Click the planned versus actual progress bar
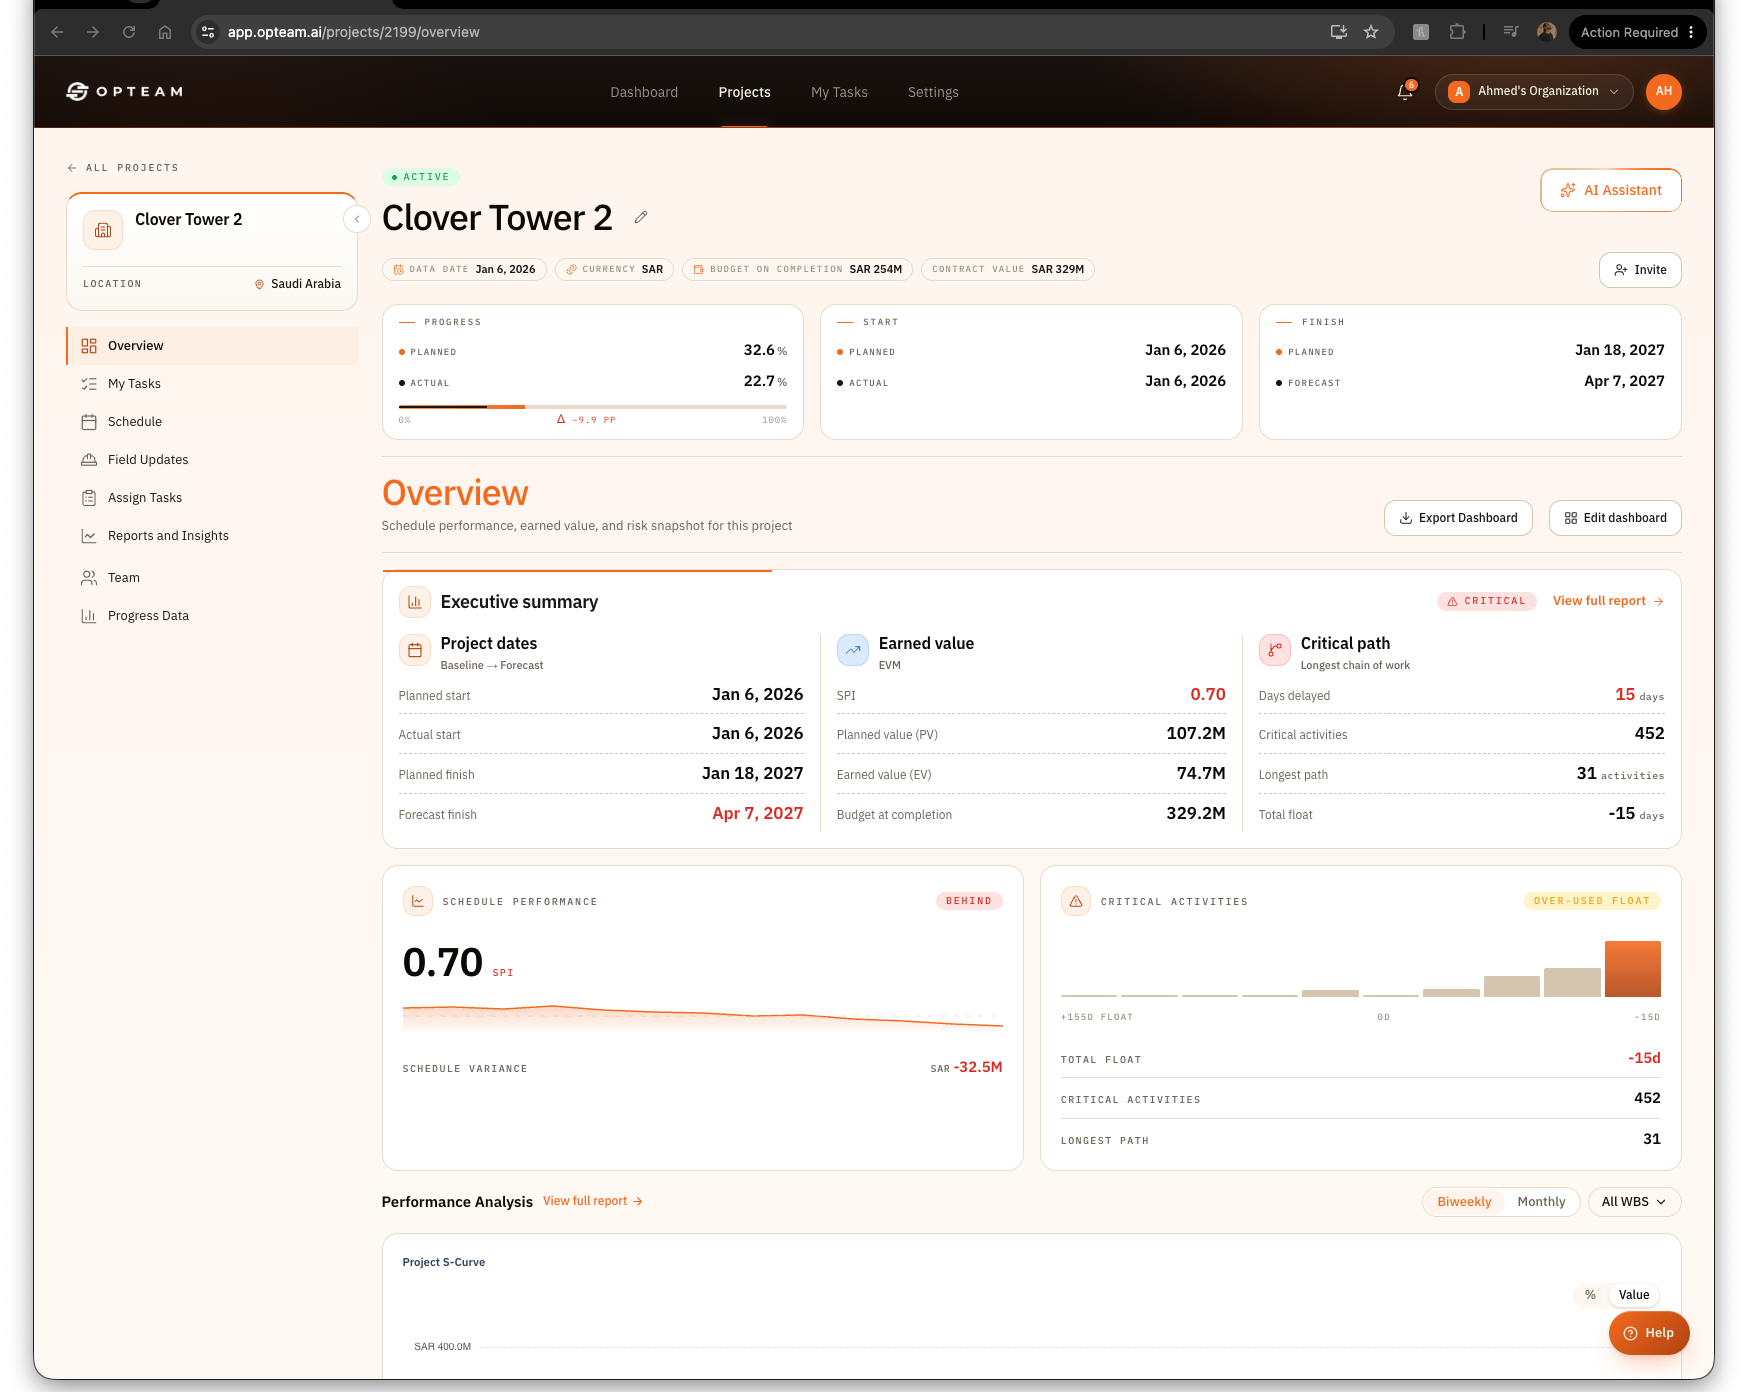Image resolution: width=1748 pixels, height=1392 pixels. pyautogui.click(x=592, y=407)
